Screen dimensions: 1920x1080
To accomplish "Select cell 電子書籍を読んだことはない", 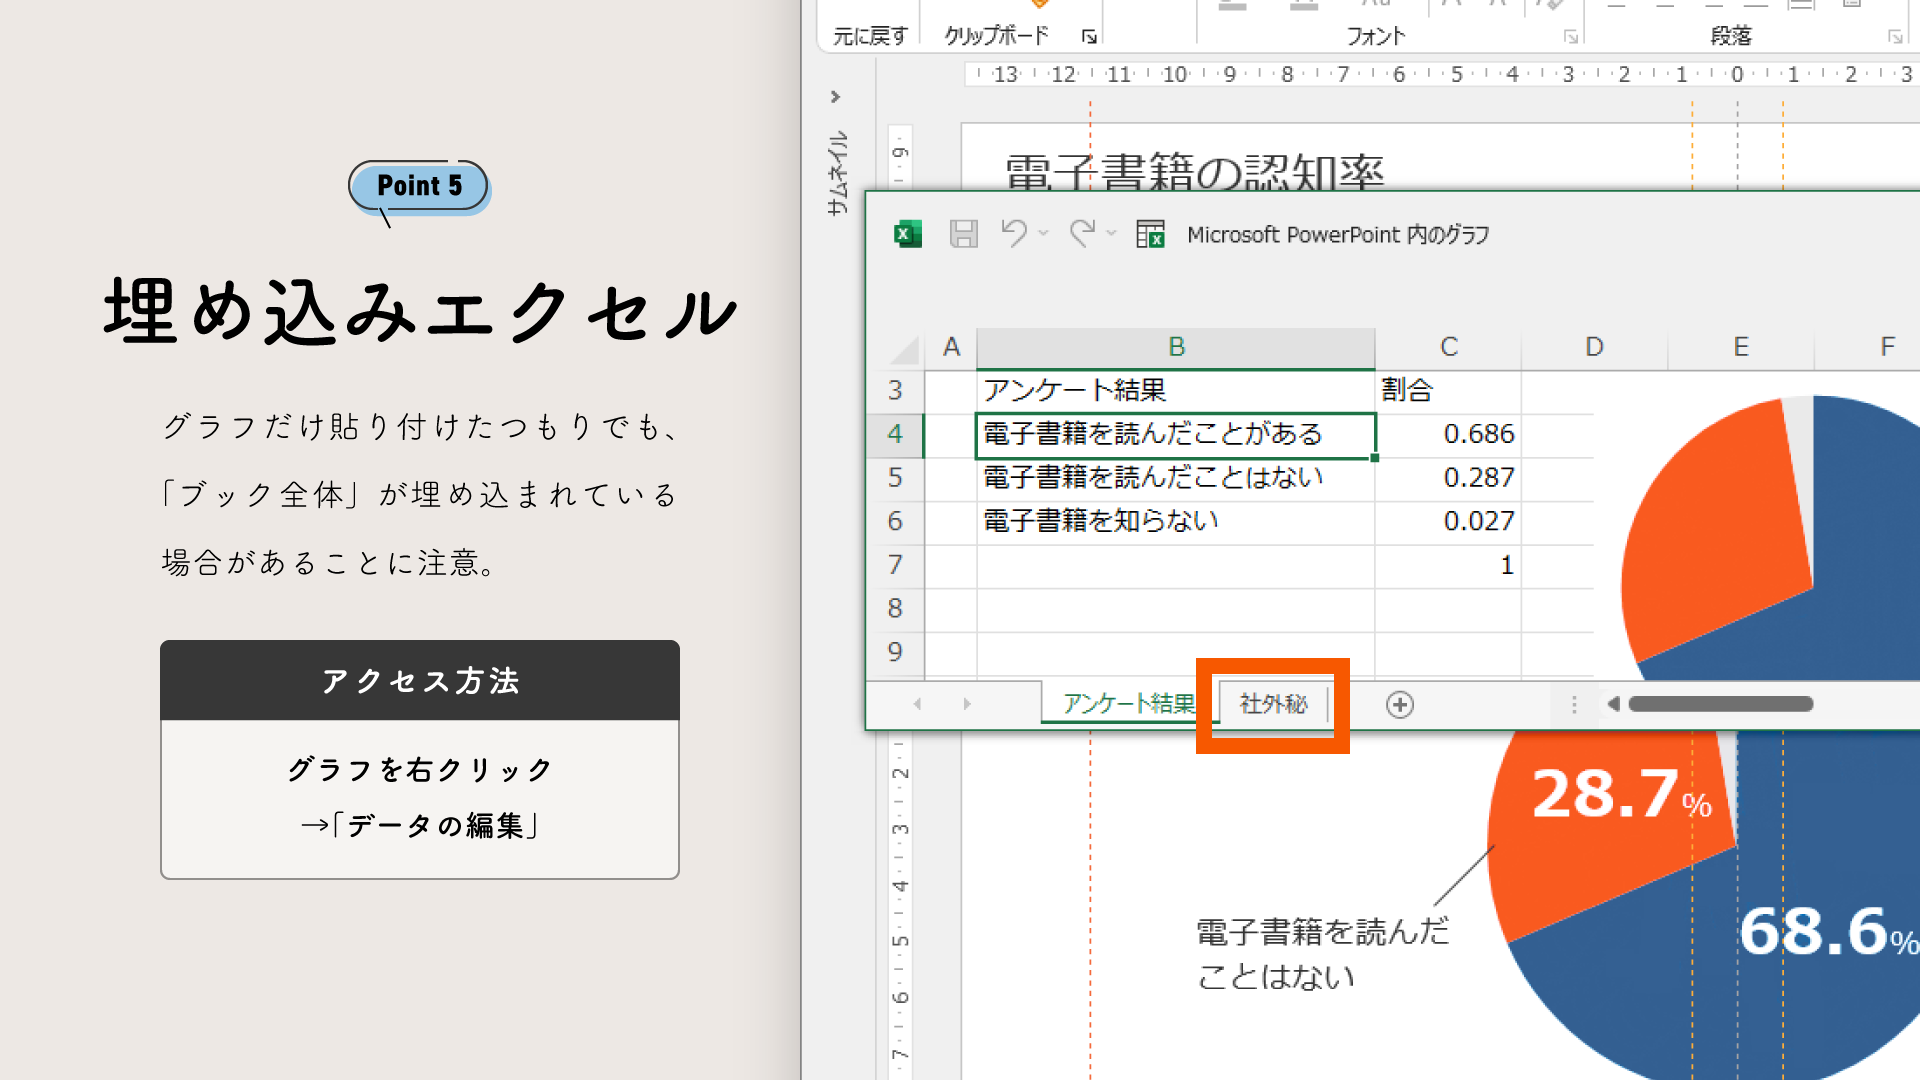I will (1176, 478).
